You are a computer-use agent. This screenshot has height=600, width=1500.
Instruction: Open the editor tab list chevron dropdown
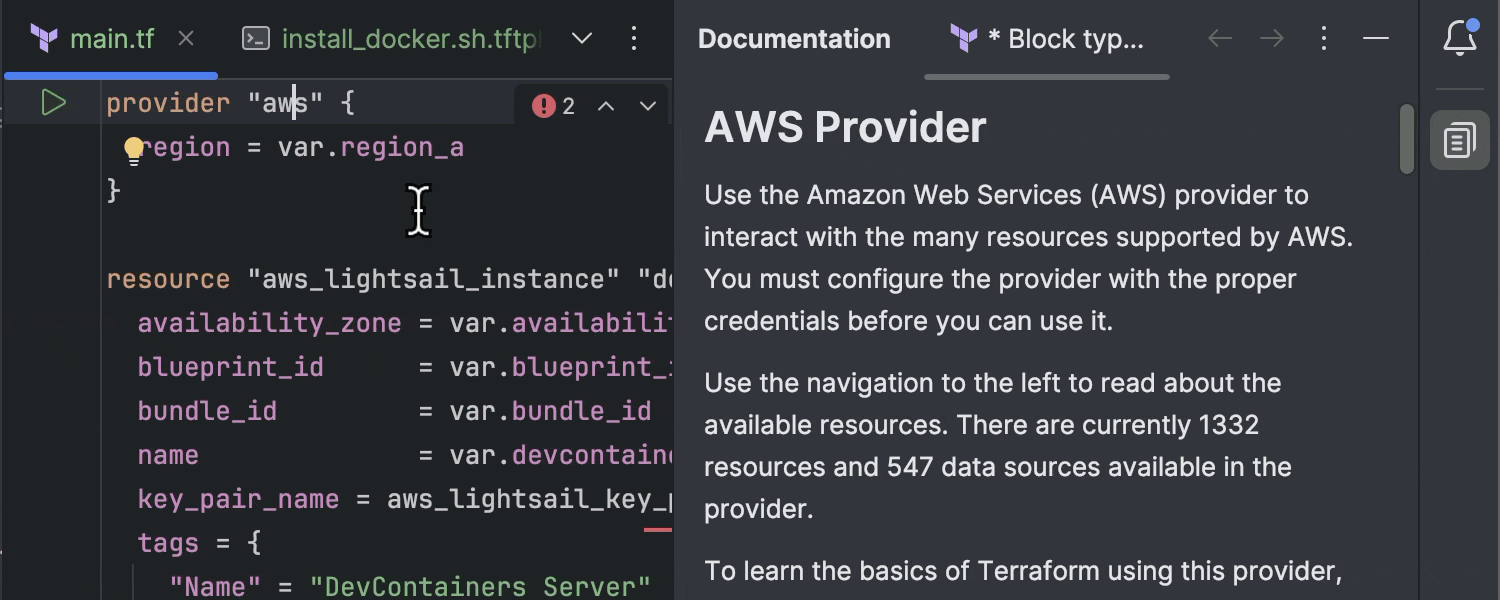click(581, 38)
